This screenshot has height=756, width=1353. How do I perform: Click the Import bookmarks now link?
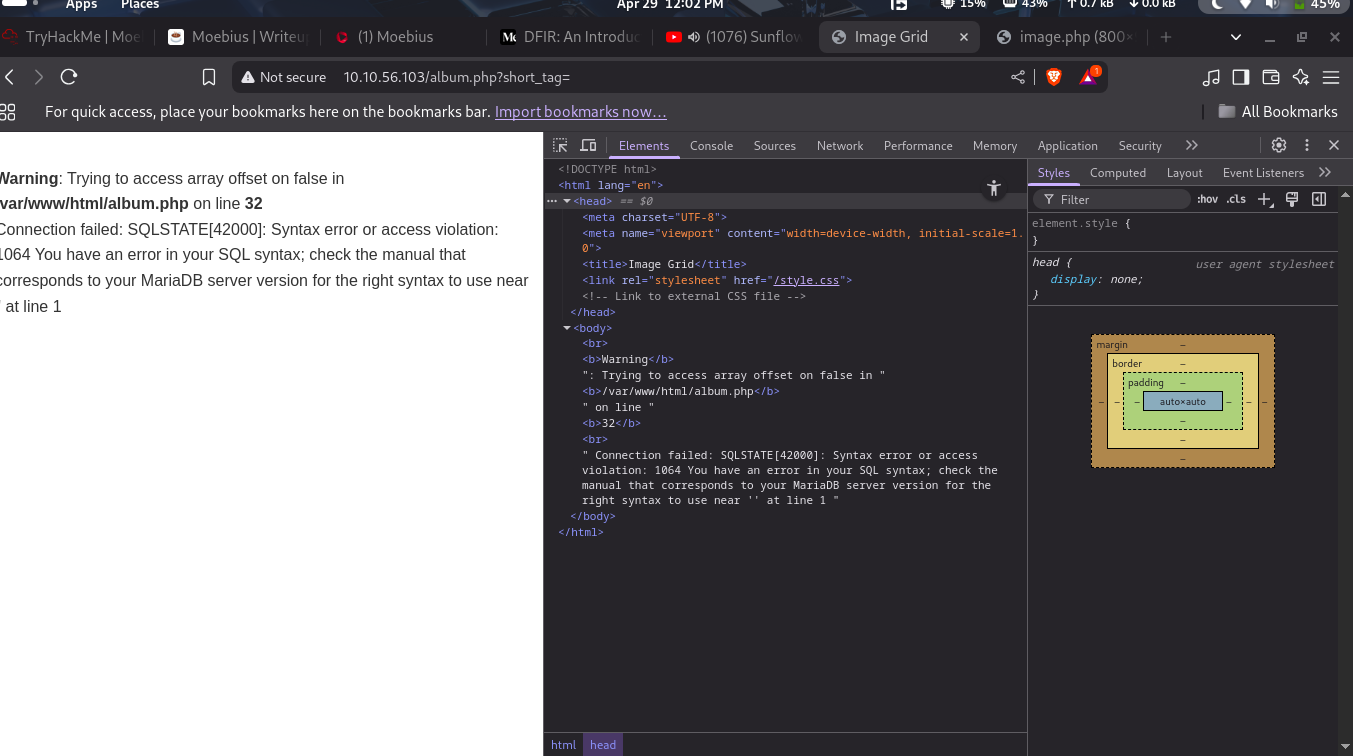point(580,112)
